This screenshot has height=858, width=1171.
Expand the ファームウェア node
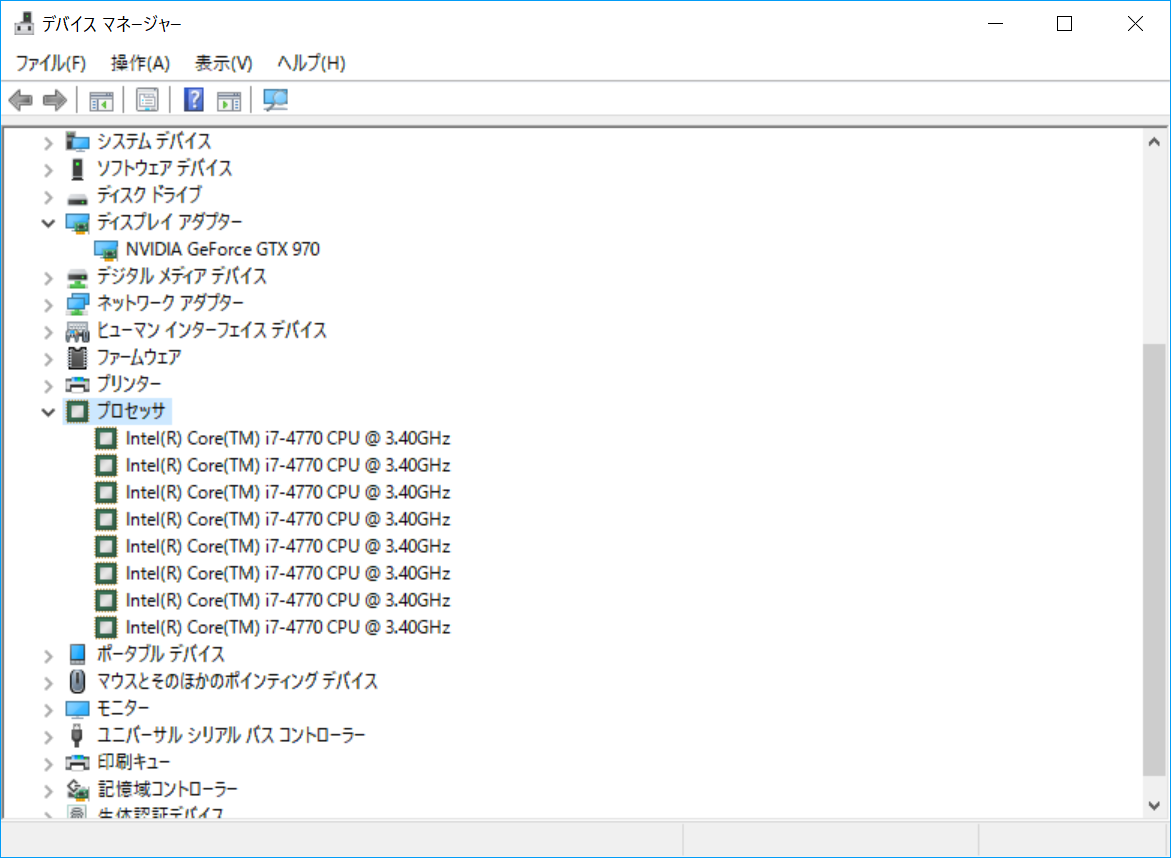pyautogui.click(x=49, y=359)
